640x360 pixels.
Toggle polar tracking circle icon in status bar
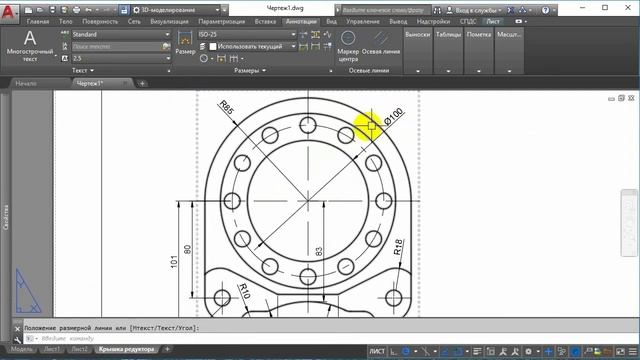(406, 351)
